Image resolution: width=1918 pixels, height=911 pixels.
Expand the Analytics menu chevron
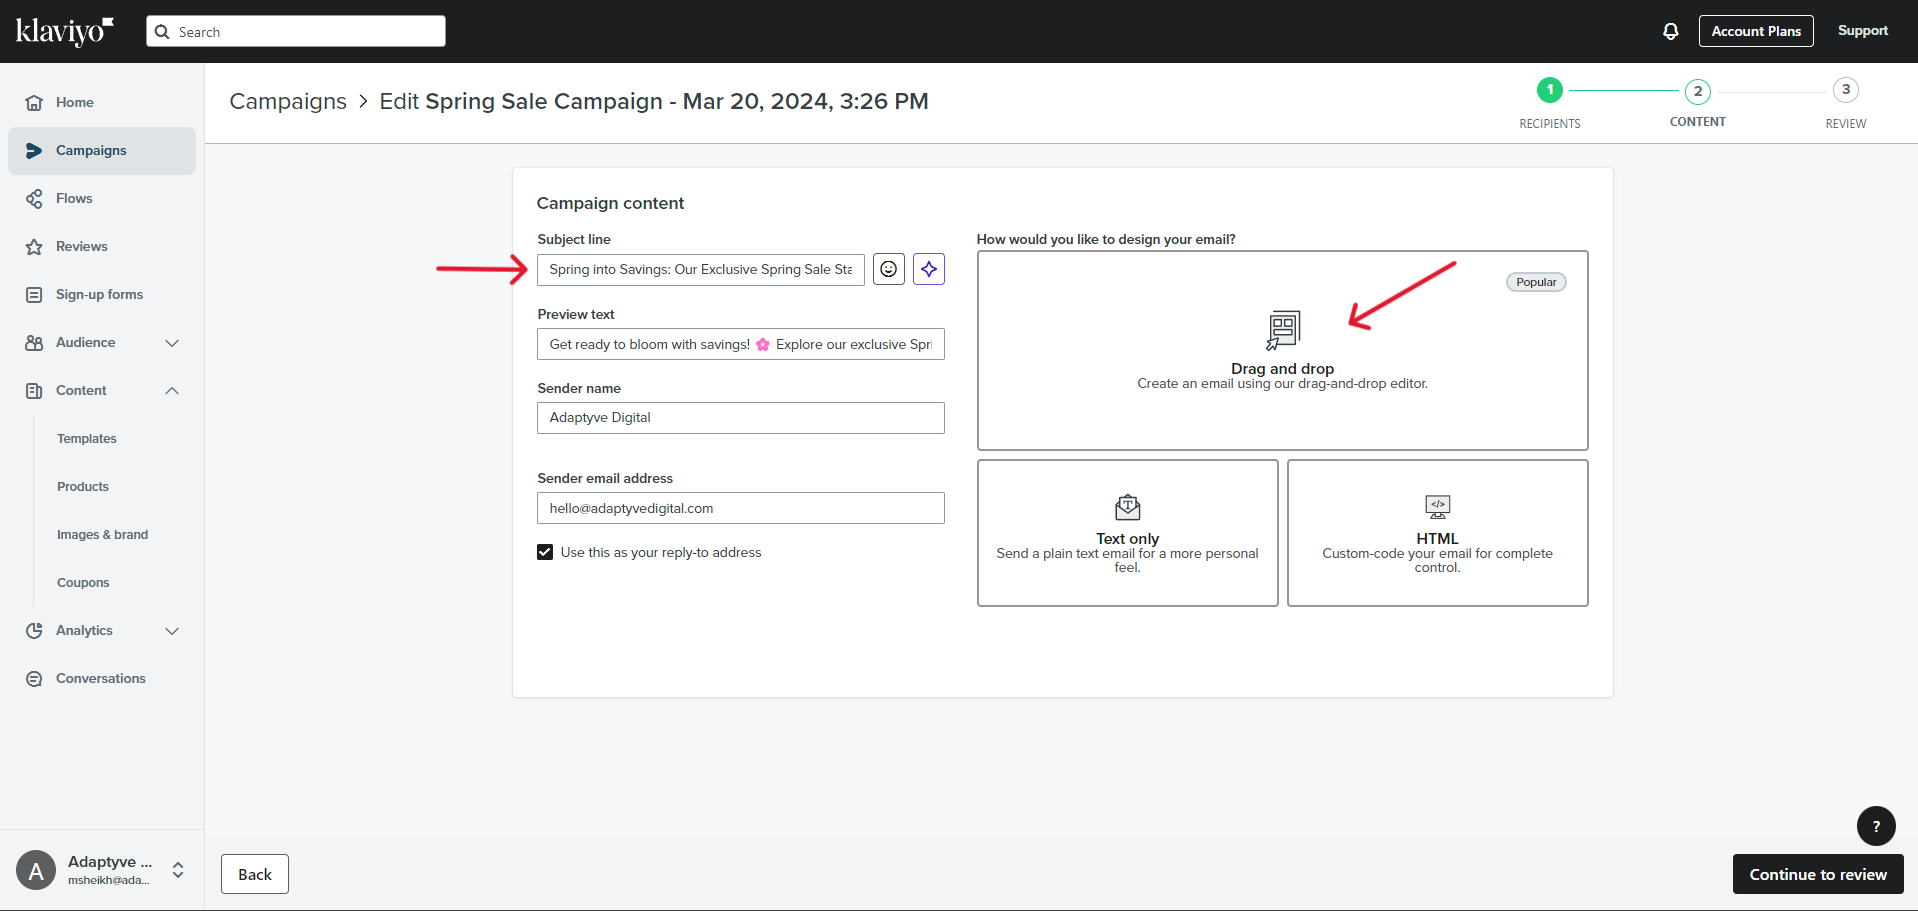click(172, 631)
